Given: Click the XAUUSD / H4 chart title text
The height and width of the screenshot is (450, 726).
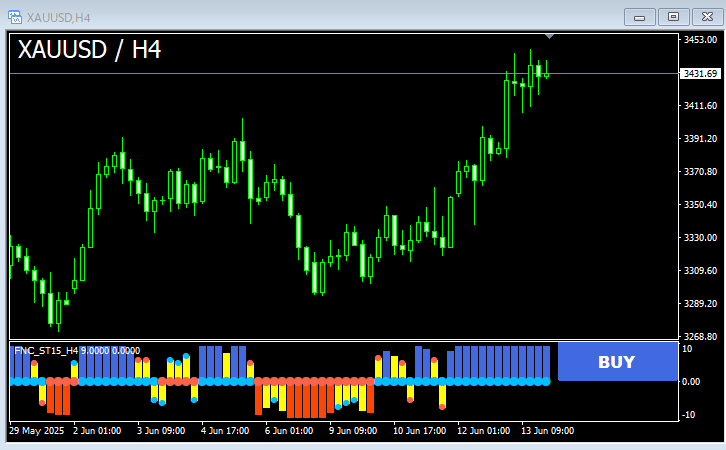Looking at the screenshot, I should click(89, 50).
